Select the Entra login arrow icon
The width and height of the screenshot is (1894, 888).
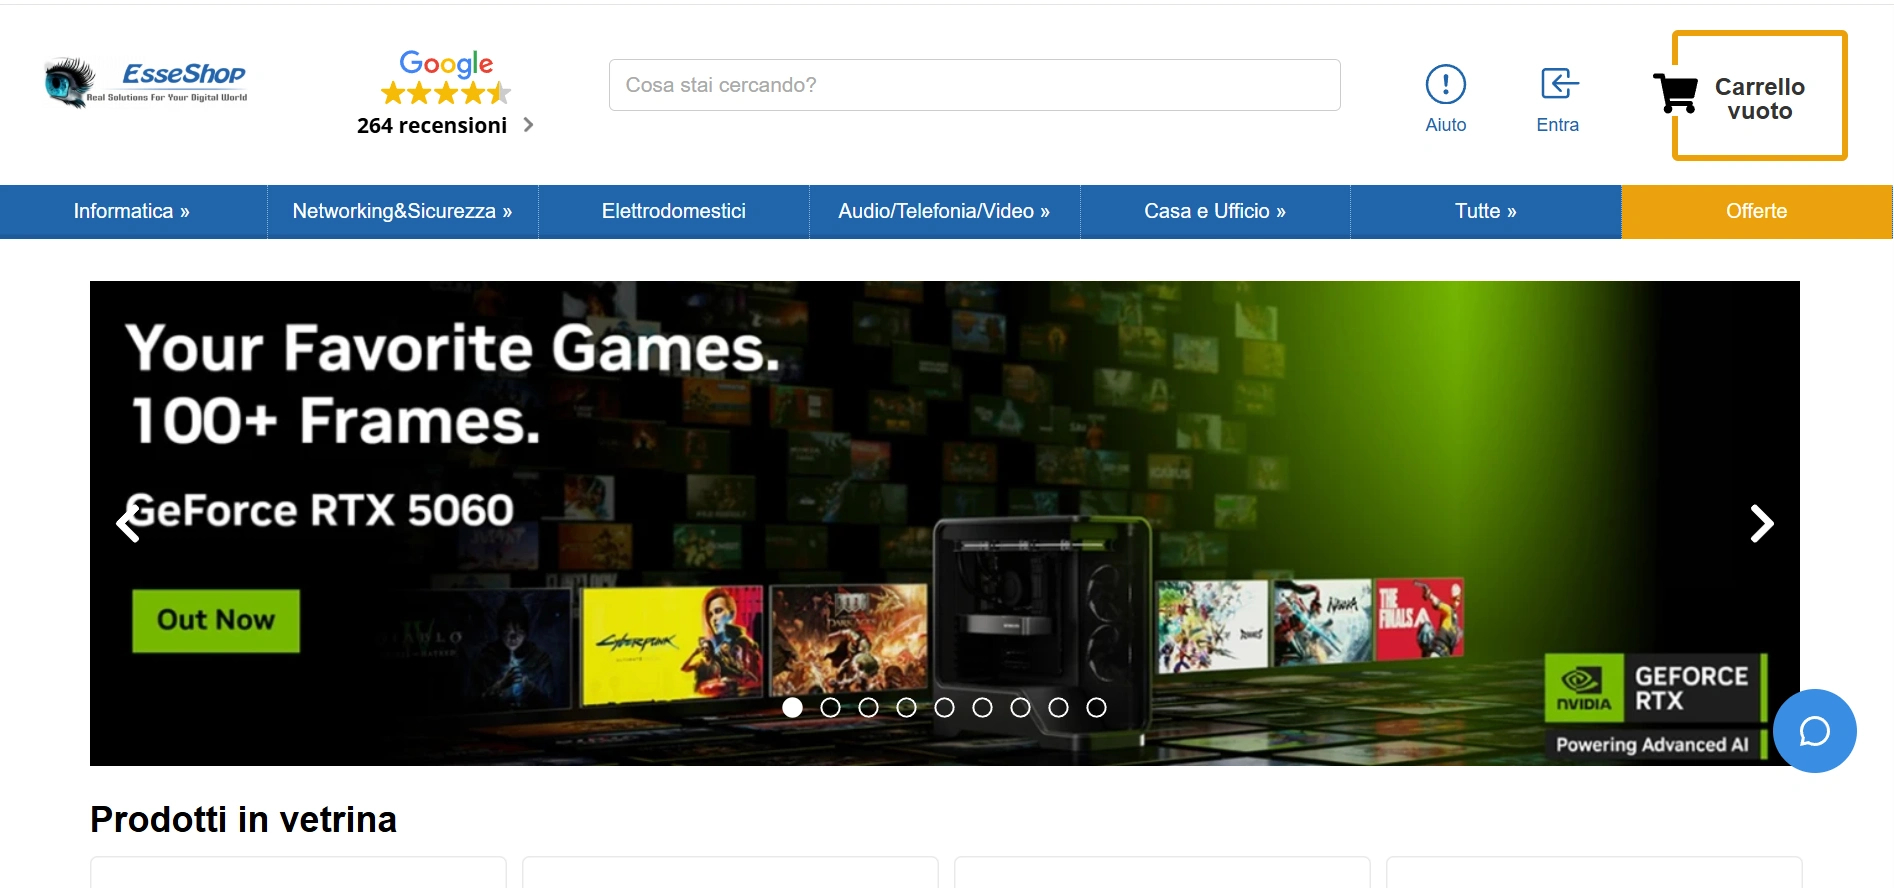tap(1559, 84)
